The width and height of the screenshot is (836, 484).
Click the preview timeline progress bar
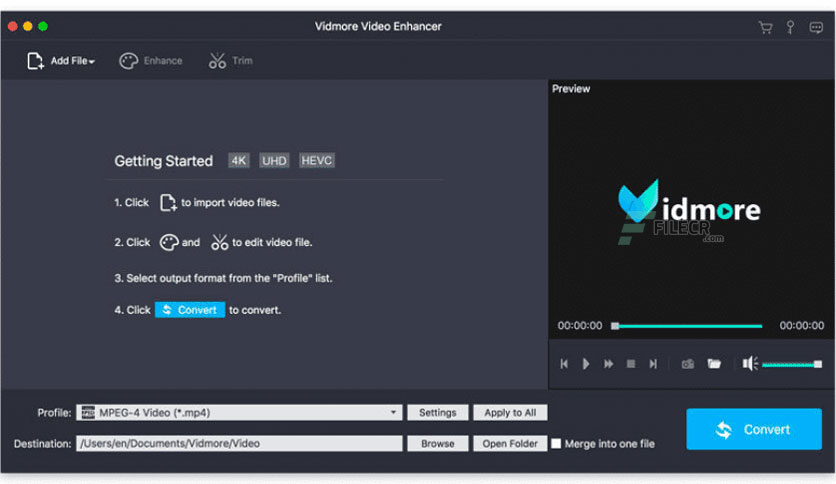[687, 326]
